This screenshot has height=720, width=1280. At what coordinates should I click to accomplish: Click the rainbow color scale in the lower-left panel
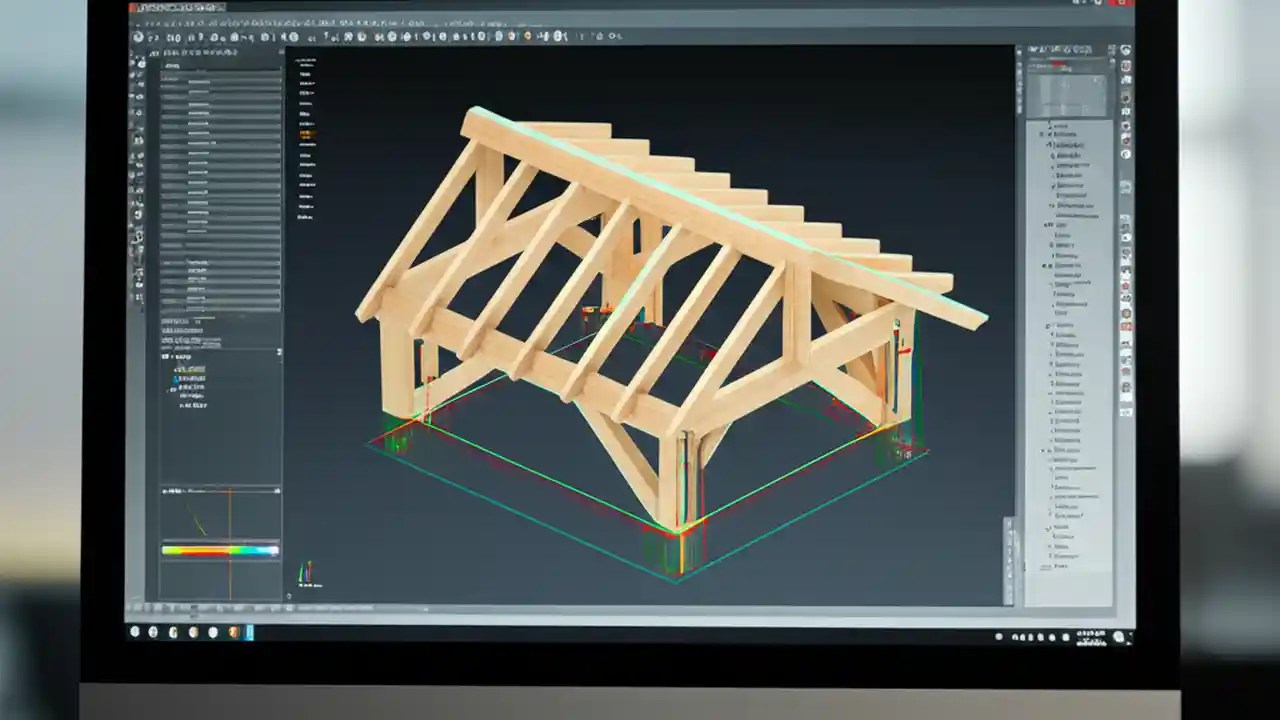(x=218, y=549)
